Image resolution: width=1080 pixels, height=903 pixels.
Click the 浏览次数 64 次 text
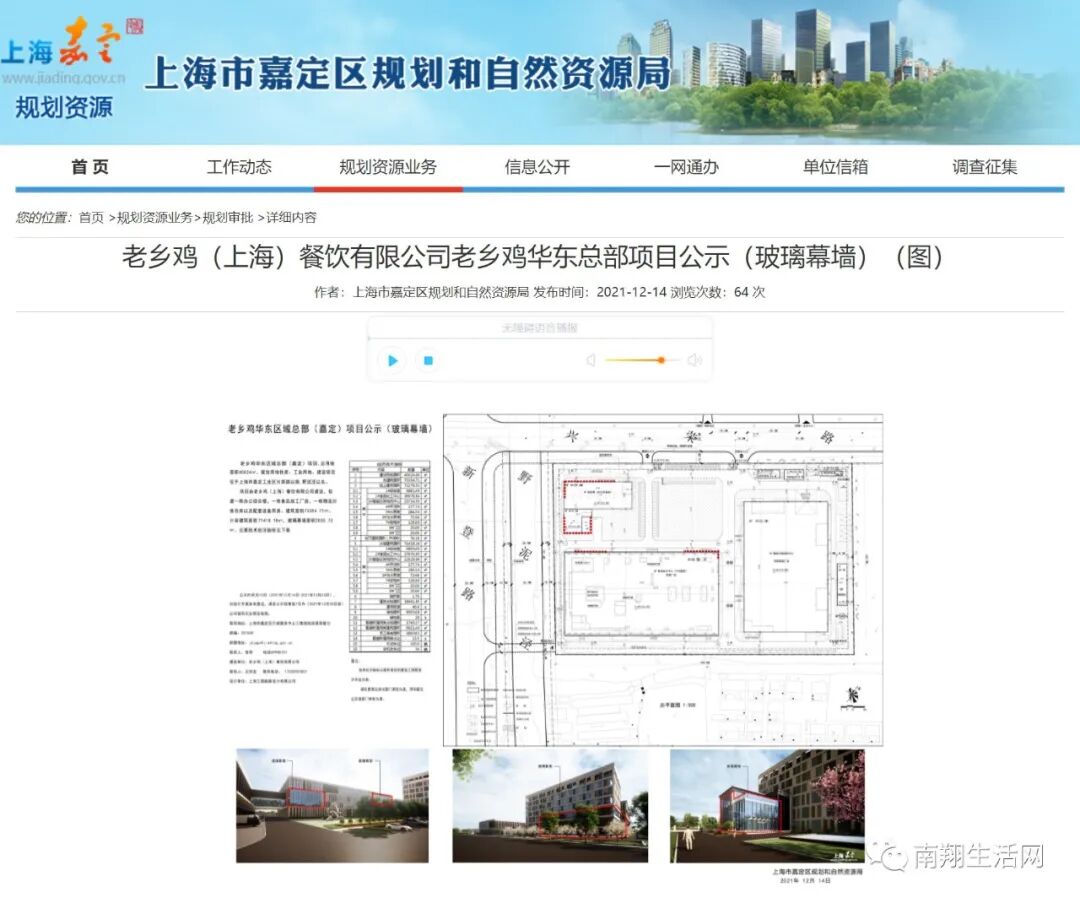718,292
